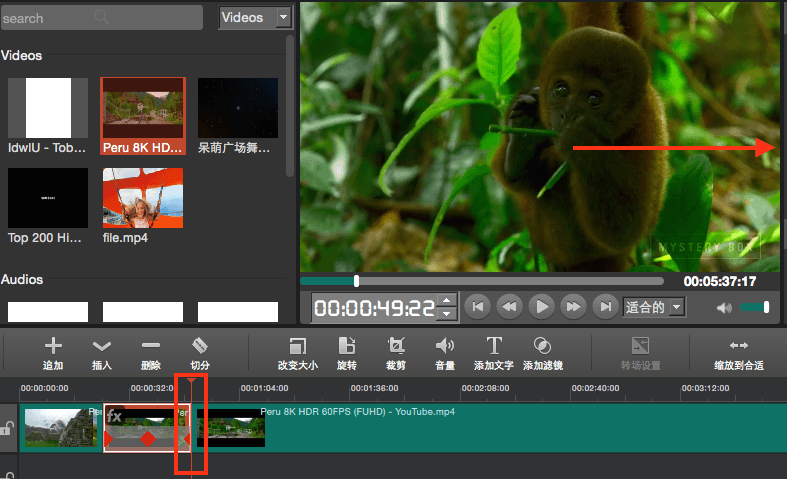787x479 pixels.
Task: Click the 00:01:04:00 ruler mark
Action: pos(265,388)
